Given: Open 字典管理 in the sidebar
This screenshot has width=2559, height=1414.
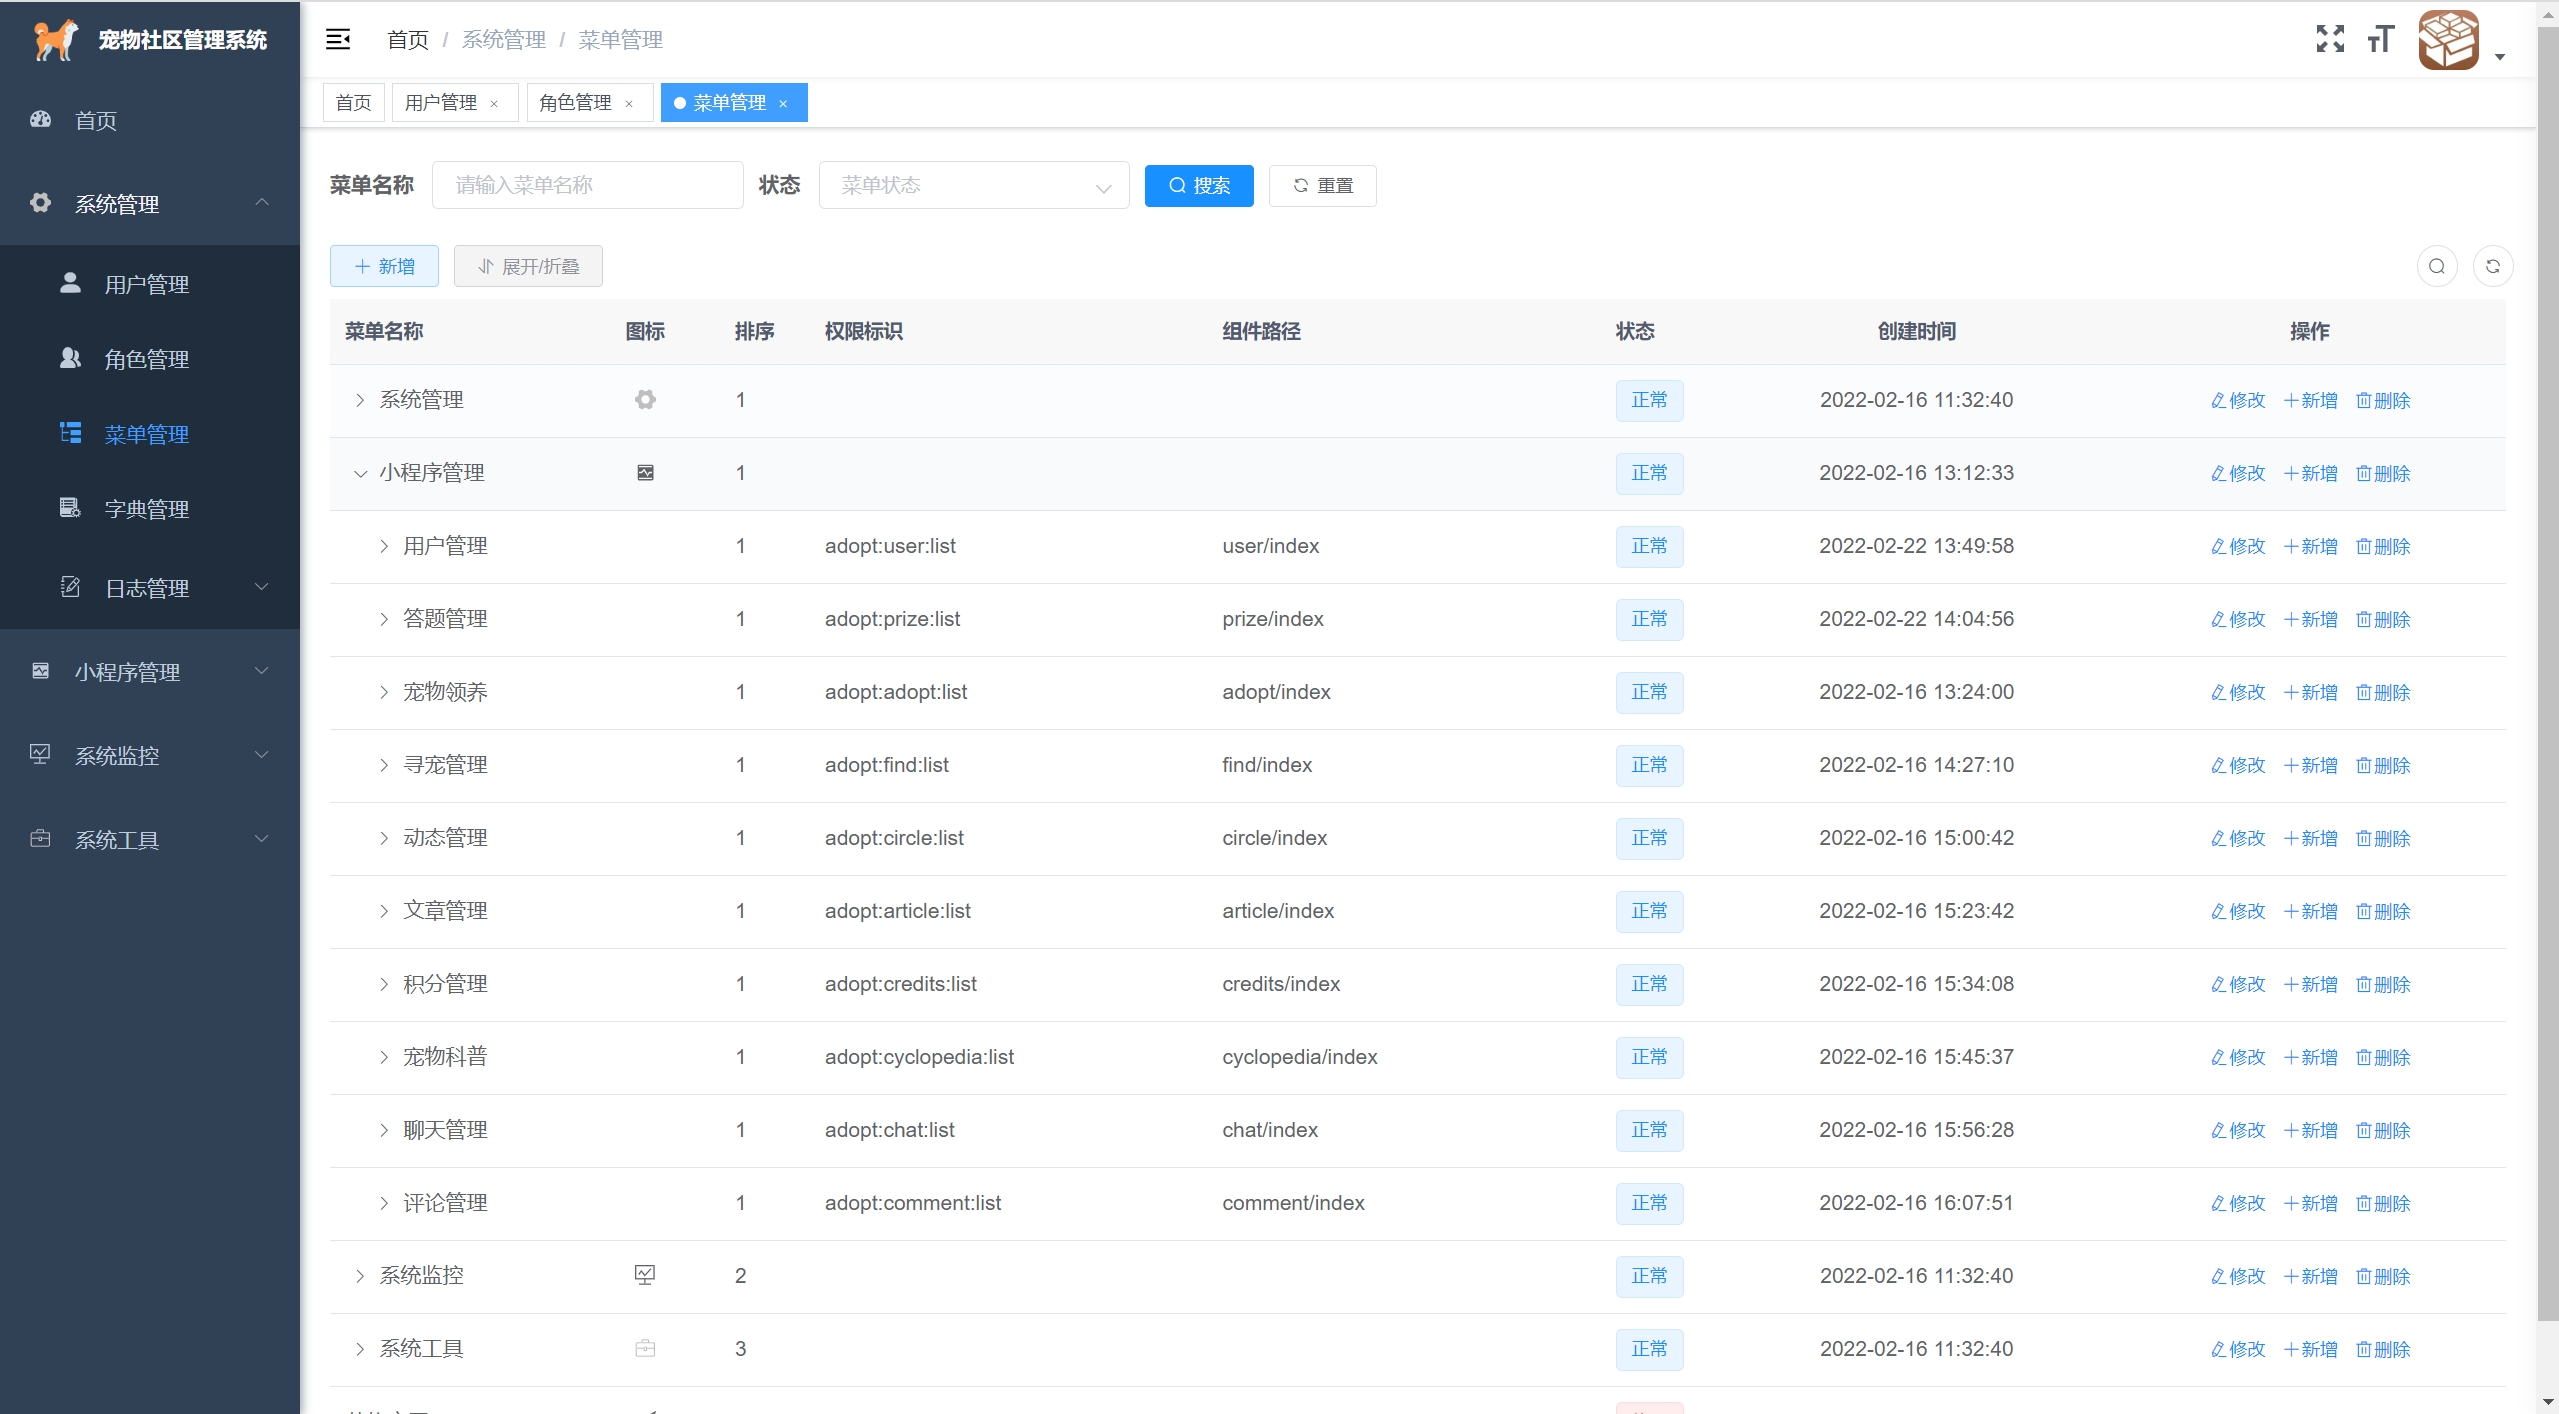Looking at the screenshot, I should coord(150,509).
